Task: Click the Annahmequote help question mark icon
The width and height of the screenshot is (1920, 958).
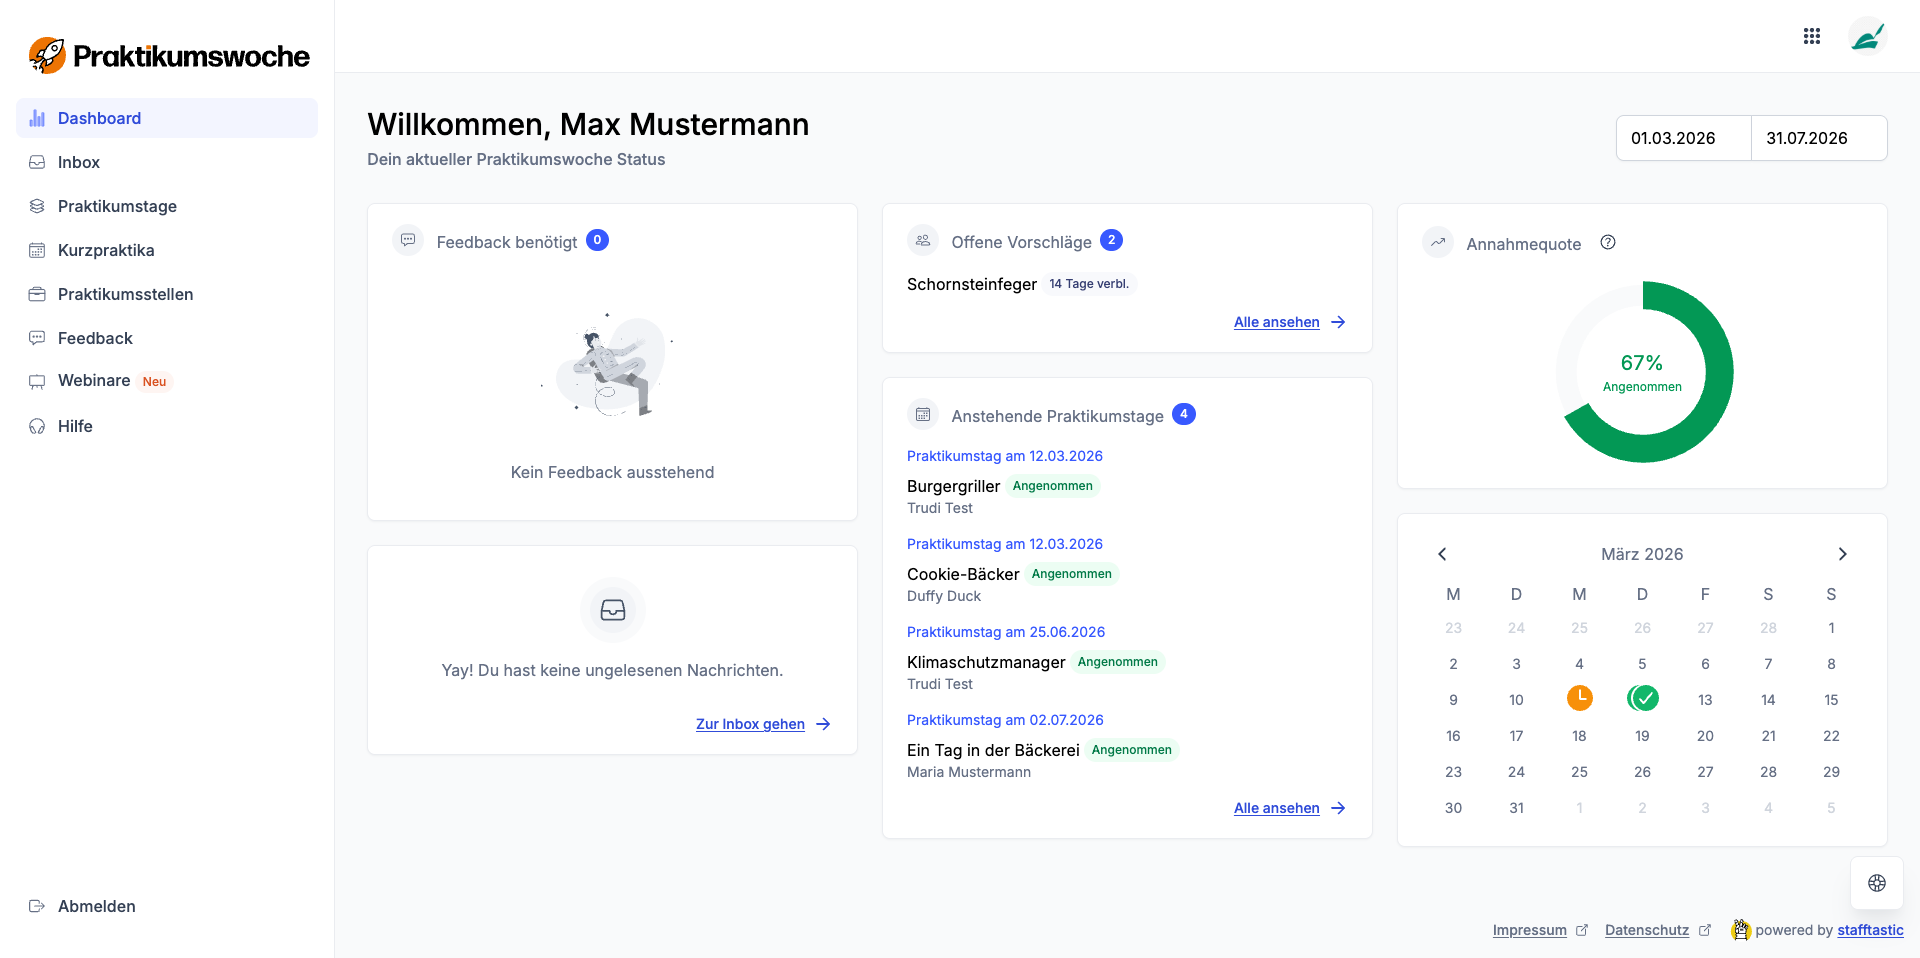Action: click(x=1607, y=242)
